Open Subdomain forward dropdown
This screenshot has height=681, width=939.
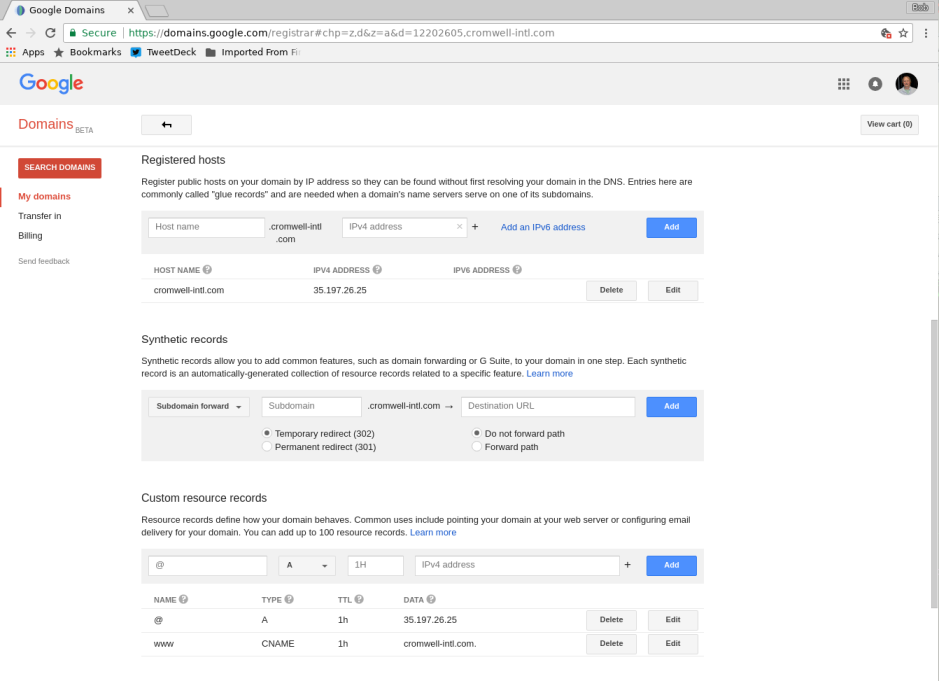199,407
